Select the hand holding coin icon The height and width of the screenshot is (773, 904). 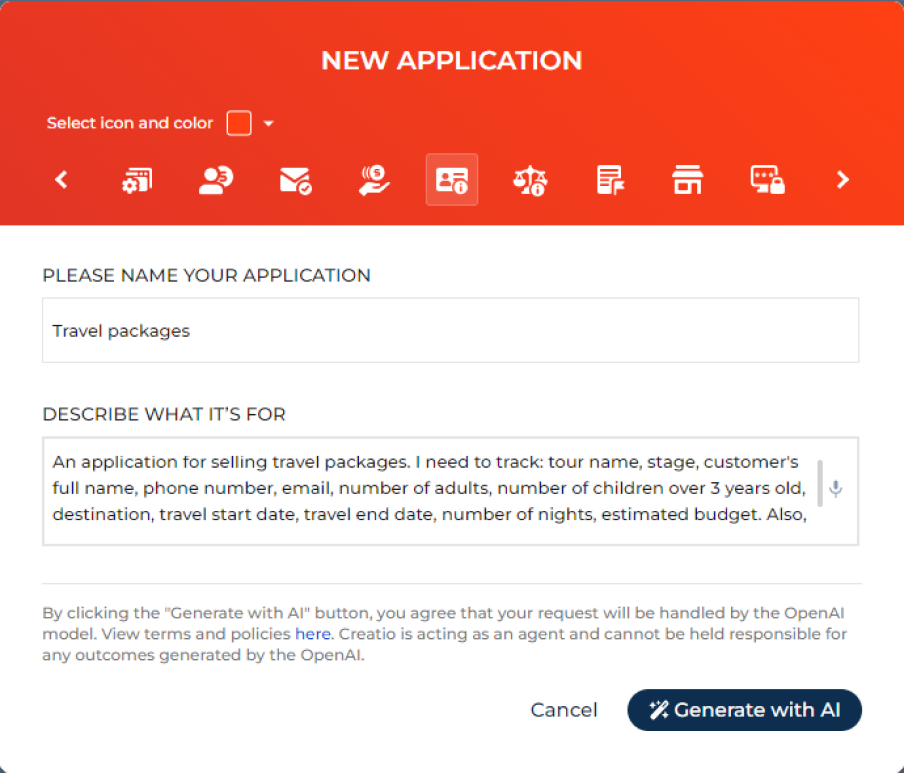(x=374, y=180)
